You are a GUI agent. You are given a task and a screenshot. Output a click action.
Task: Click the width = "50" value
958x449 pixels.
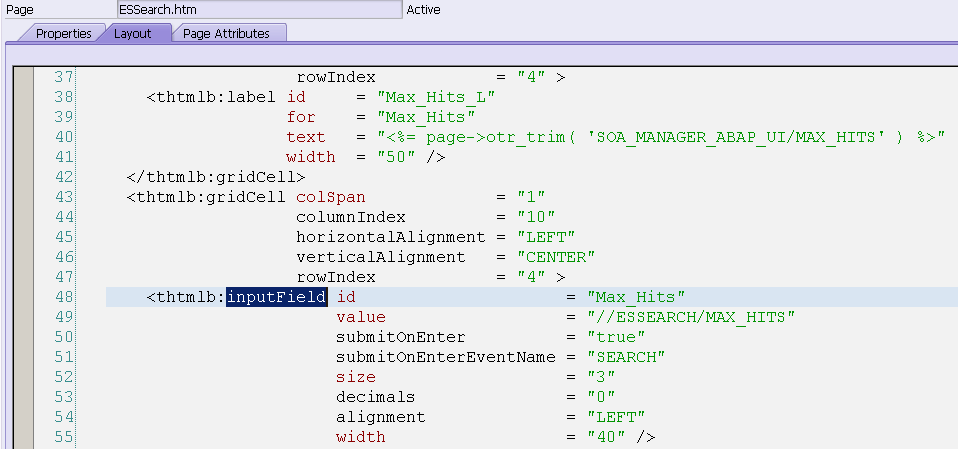397,157
